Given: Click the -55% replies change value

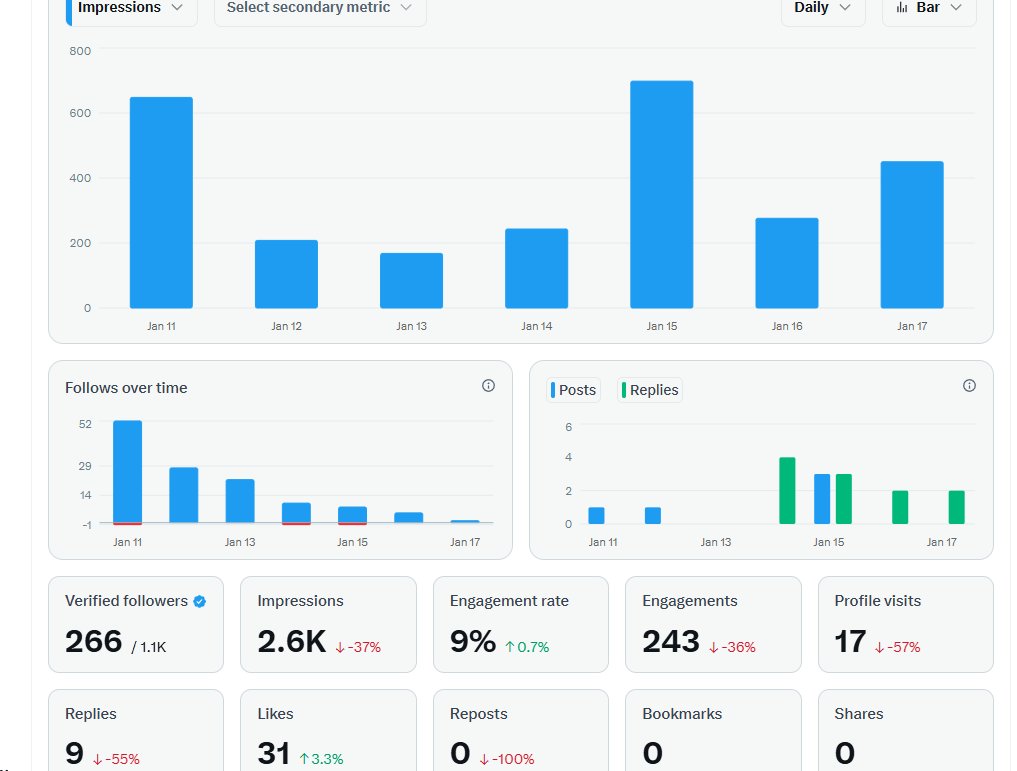Looking at the screenshot, I should 116,759.
